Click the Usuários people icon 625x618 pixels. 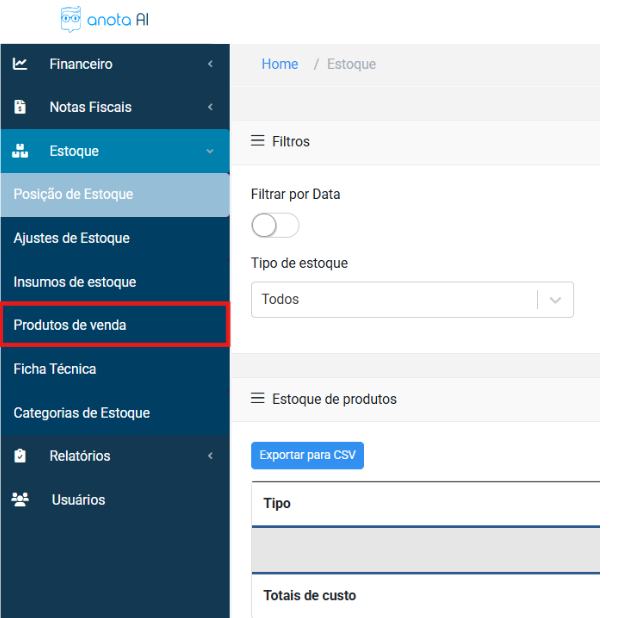coord(20,499)
